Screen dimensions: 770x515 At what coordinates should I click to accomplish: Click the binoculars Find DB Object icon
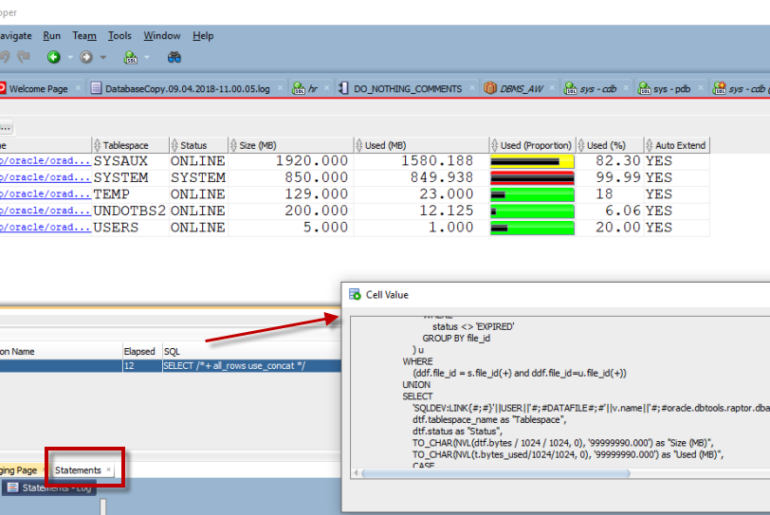pyautogui.click(x=174, y=57)
